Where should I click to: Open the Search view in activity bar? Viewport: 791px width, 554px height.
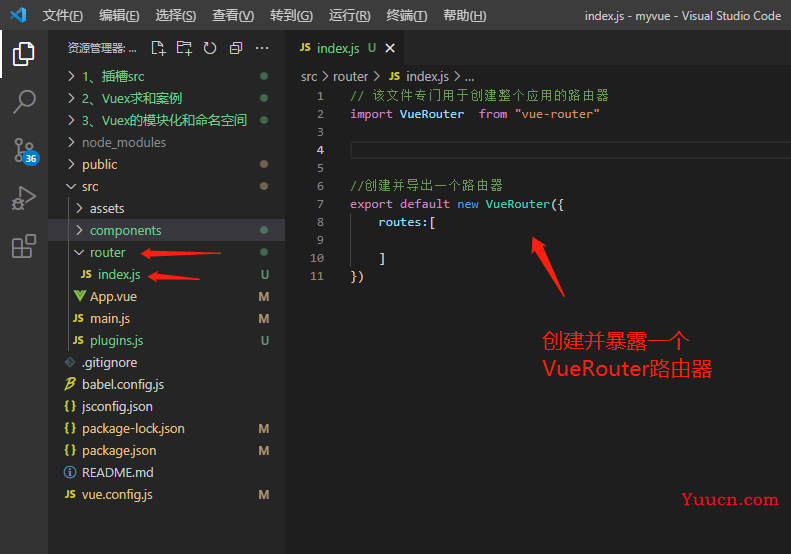(x=23, y=102)
